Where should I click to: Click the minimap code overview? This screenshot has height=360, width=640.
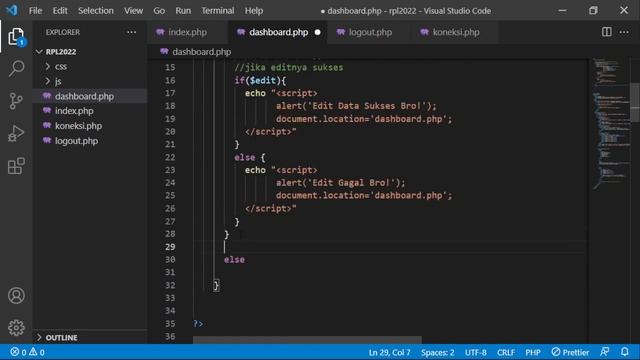pyautogui.click(x=610, y=124)
